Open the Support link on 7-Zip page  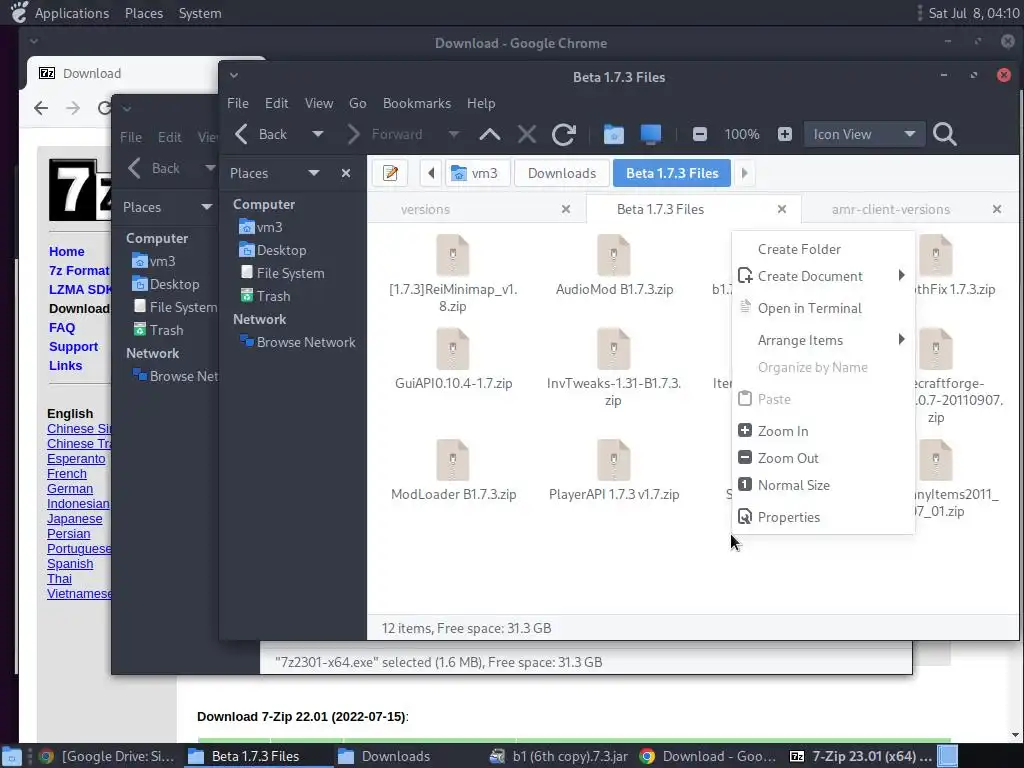point(73,347)
